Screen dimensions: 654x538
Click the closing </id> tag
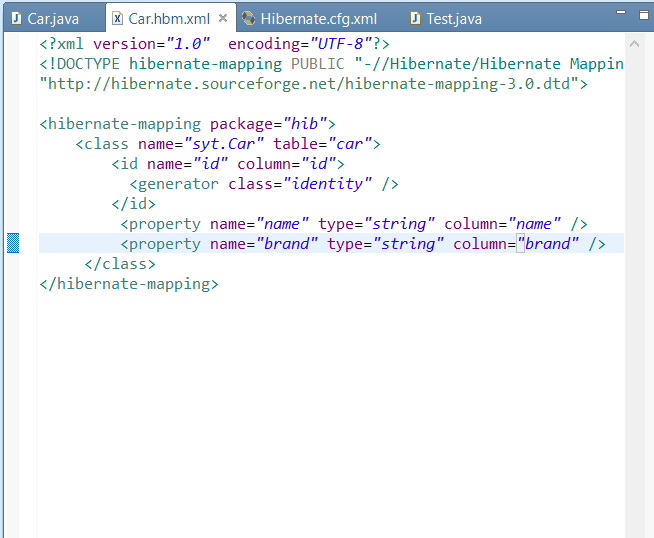tap(133, 204)
